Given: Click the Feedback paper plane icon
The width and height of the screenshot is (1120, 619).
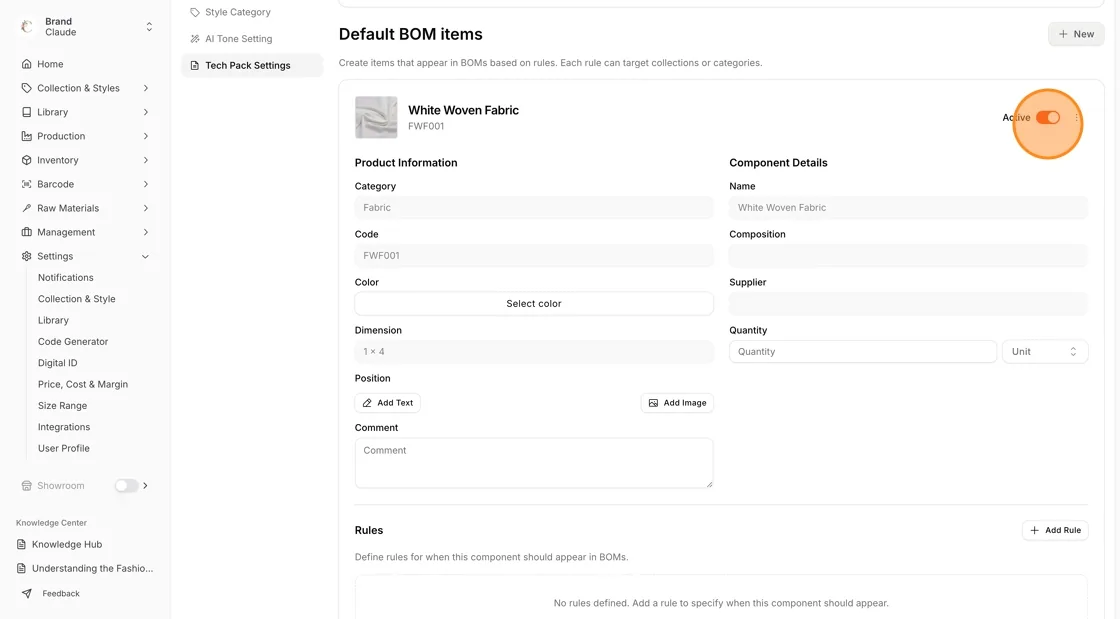Looking at the screenshot, I should [x=26, y=593].
